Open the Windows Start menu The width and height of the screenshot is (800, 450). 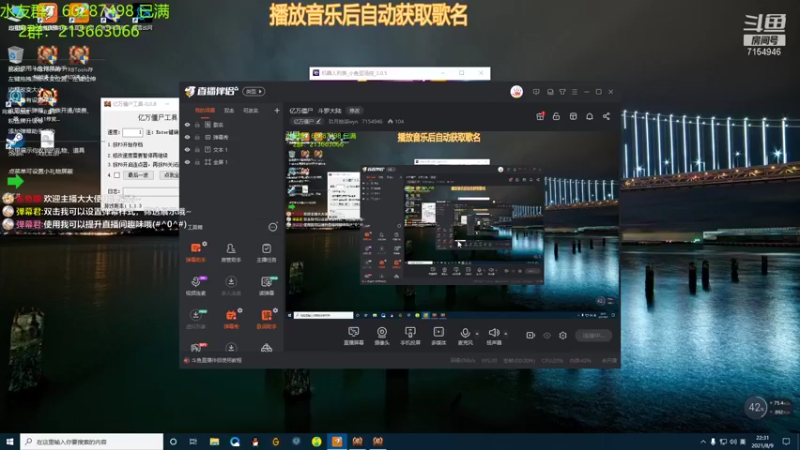tap(10, 441)
